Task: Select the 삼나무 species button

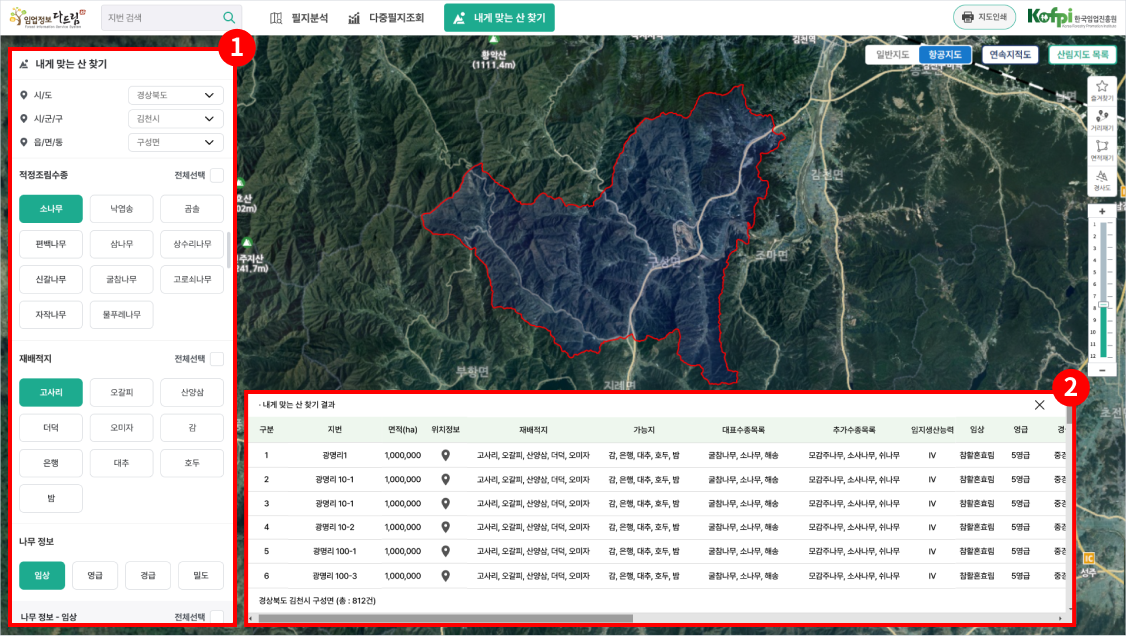Action: tap(121, 244)
